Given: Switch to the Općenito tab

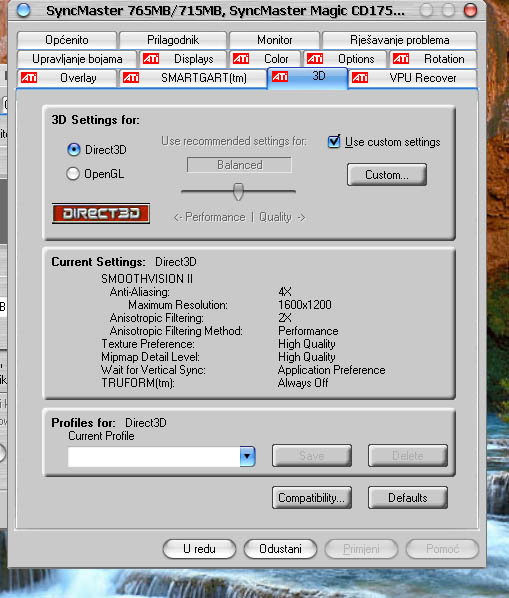Looking at the screenshot, I should tap(67, 40).
